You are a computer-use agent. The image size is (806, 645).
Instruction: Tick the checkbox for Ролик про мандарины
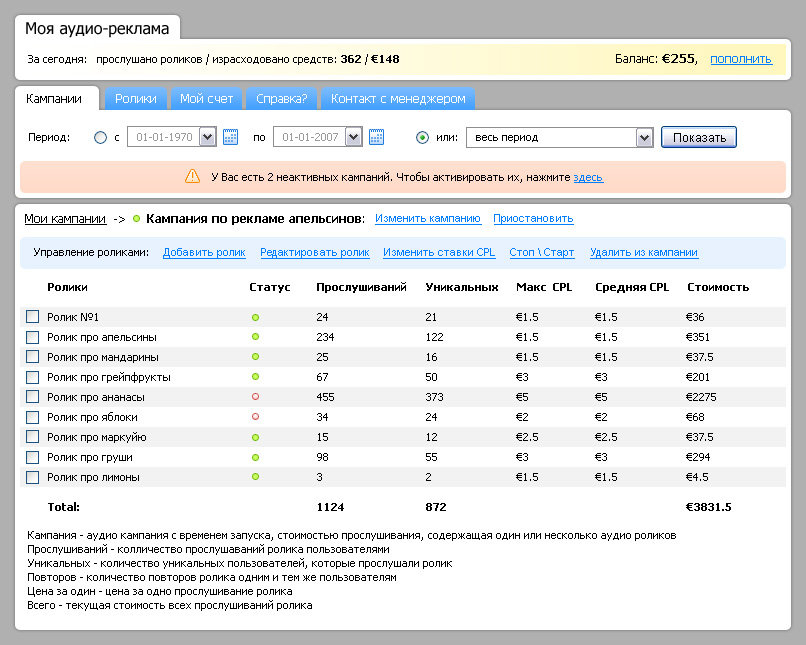tap(32, 357)
